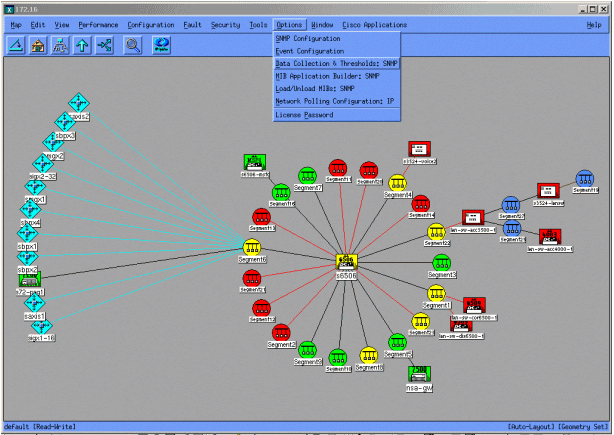
Task: Select the s6506 switch node
Action: coord(346,262)
